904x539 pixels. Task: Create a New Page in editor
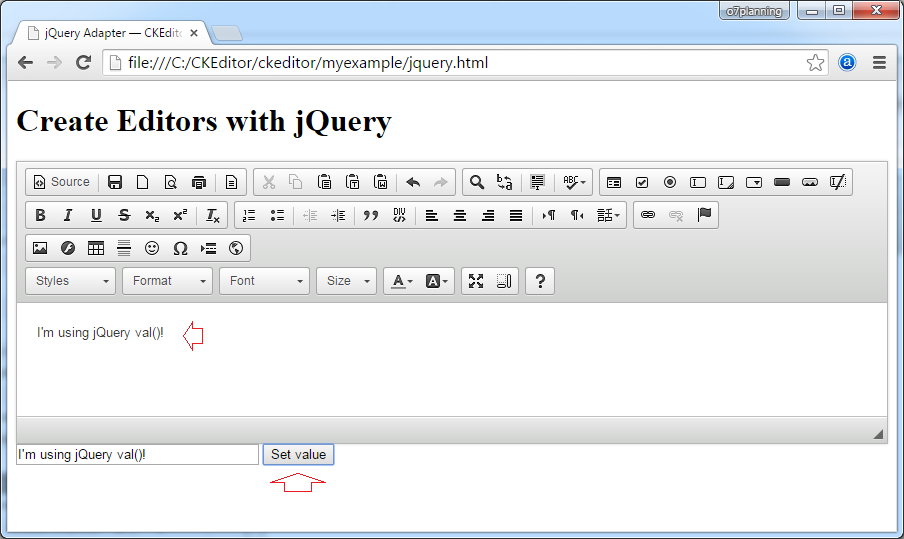click(142, 182)
